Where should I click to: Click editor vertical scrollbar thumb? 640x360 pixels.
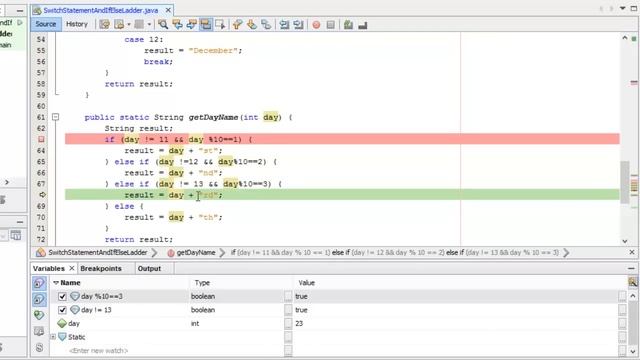click(x=624, y=182)
